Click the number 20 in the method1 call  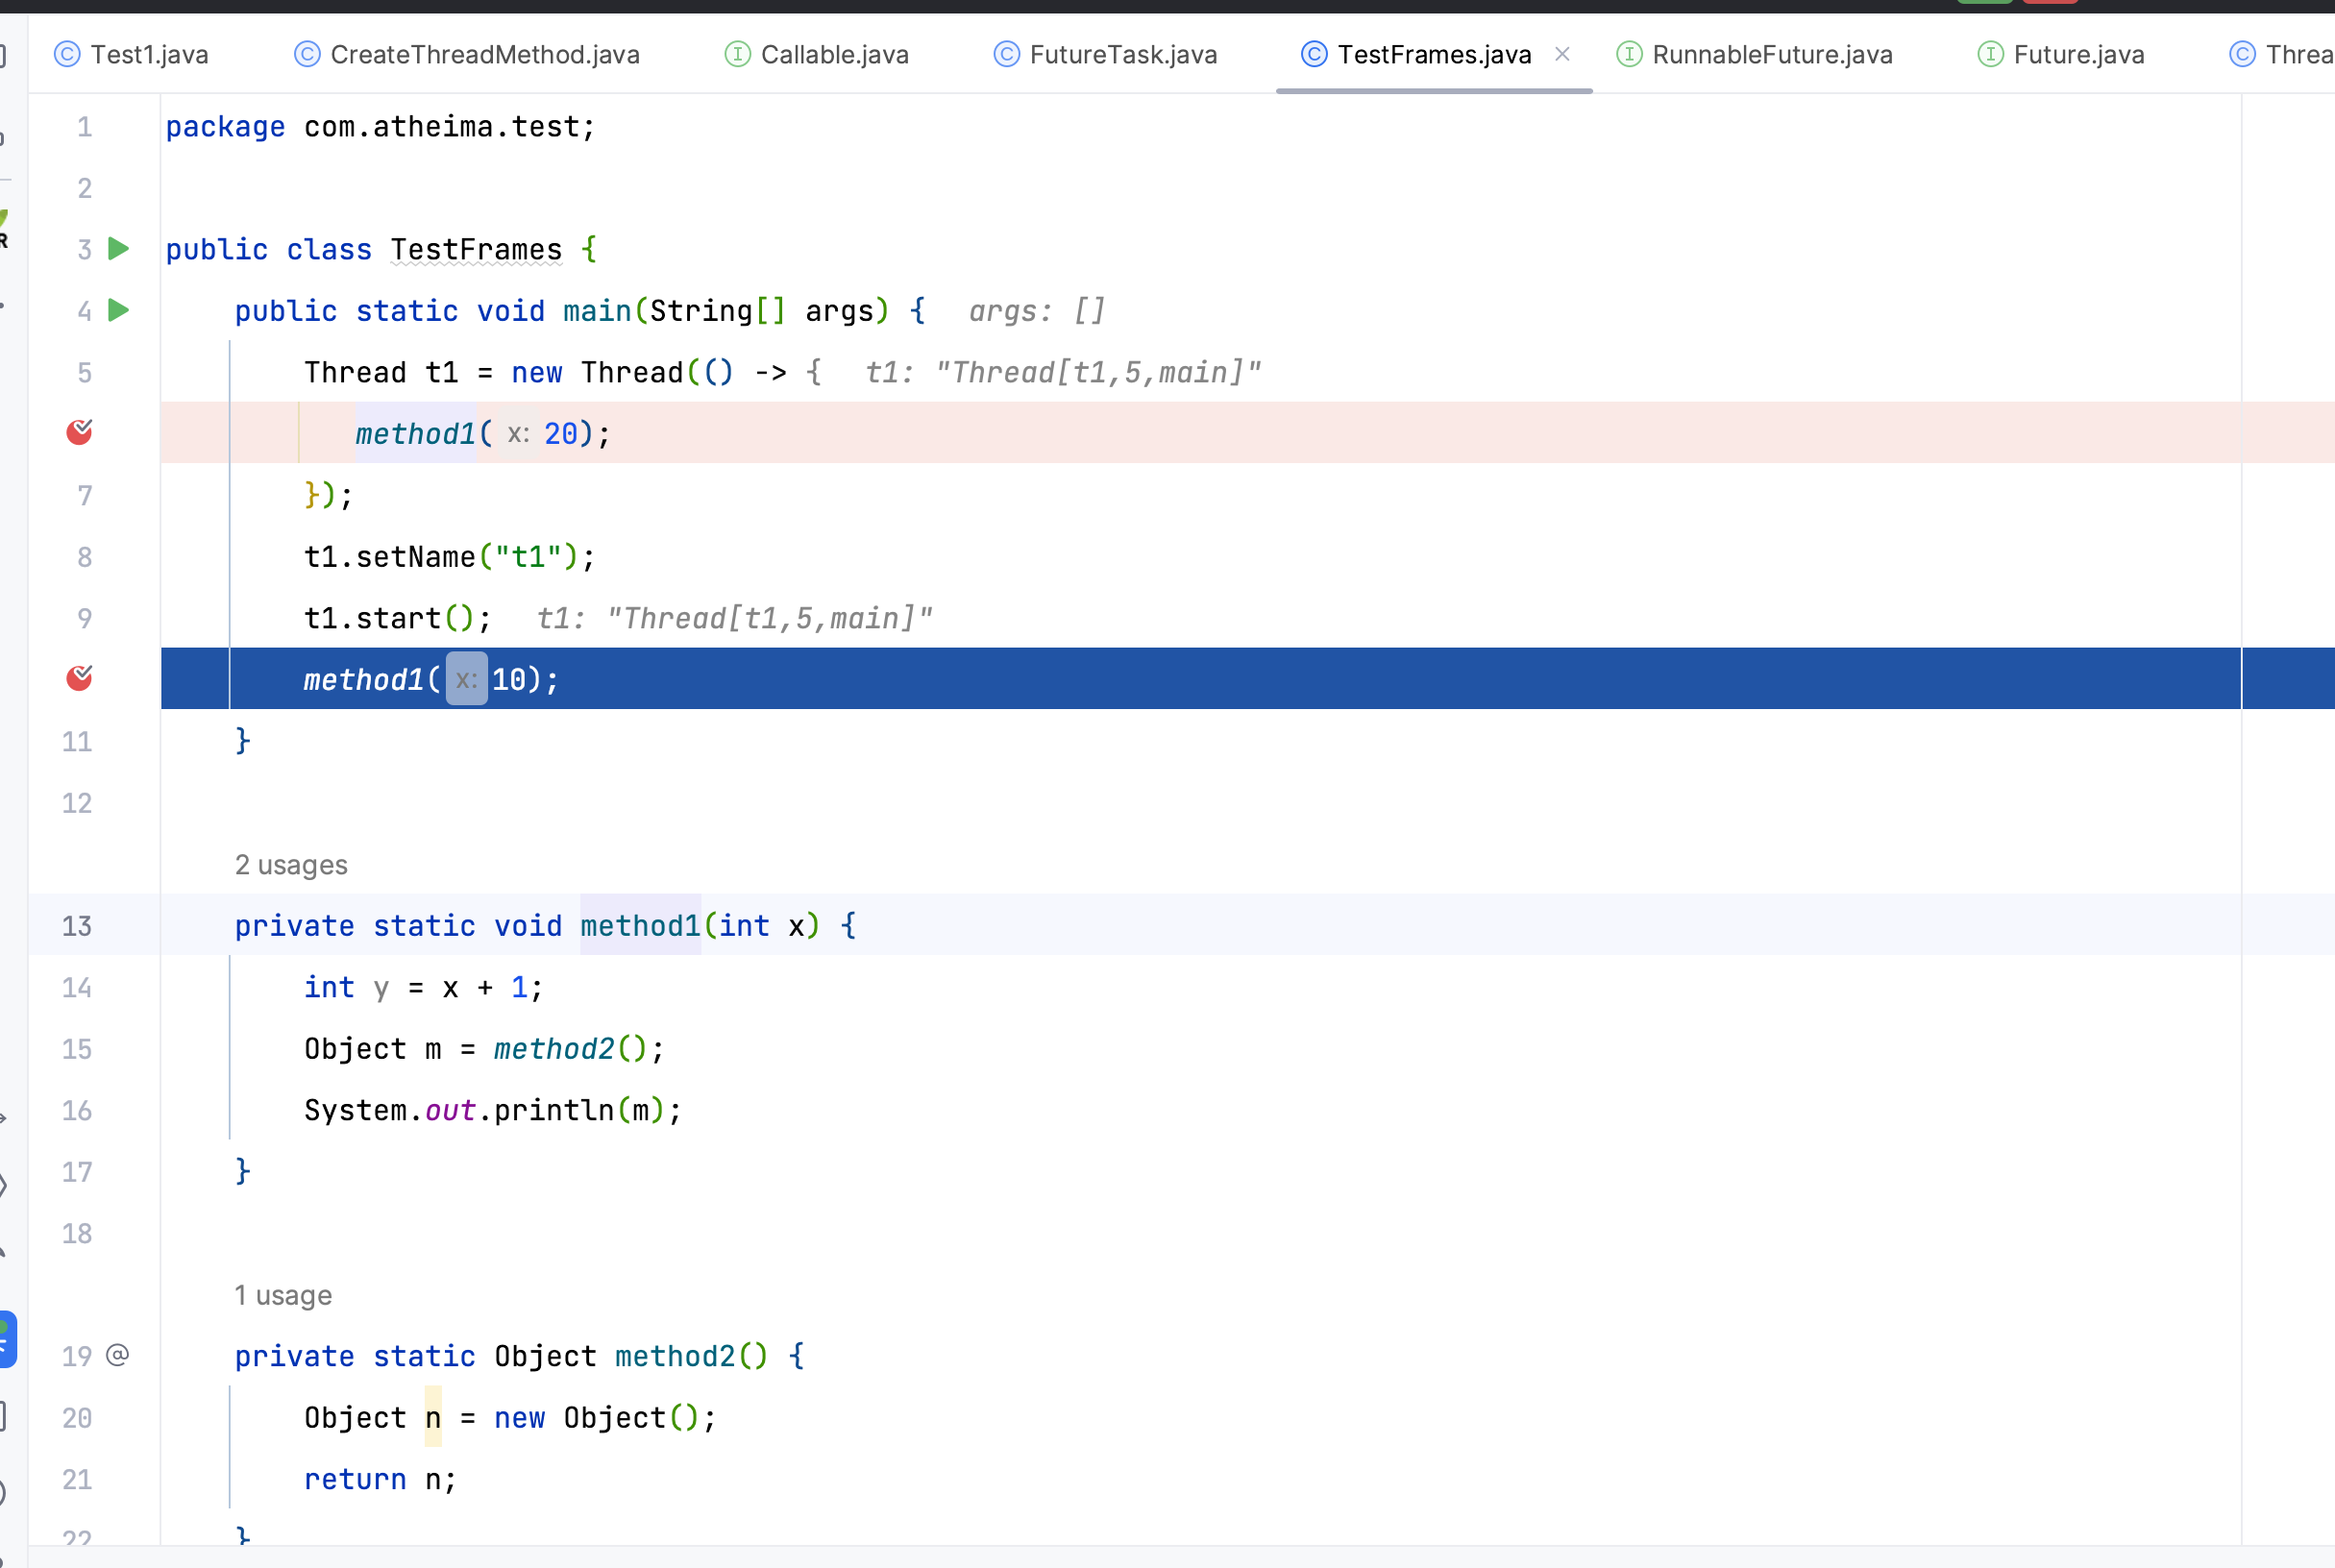(x=561, y=434)
